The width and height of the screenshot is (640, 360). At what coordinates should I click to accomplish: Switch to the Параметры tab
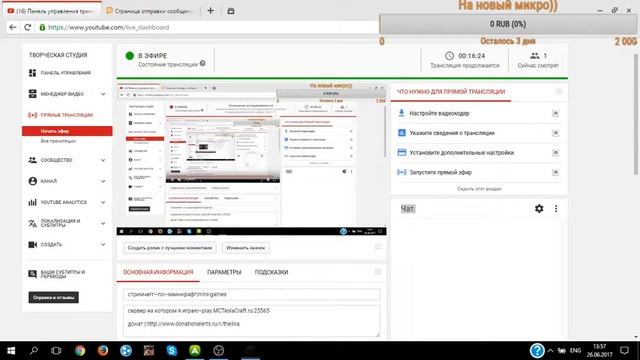[x=224, y=272]
